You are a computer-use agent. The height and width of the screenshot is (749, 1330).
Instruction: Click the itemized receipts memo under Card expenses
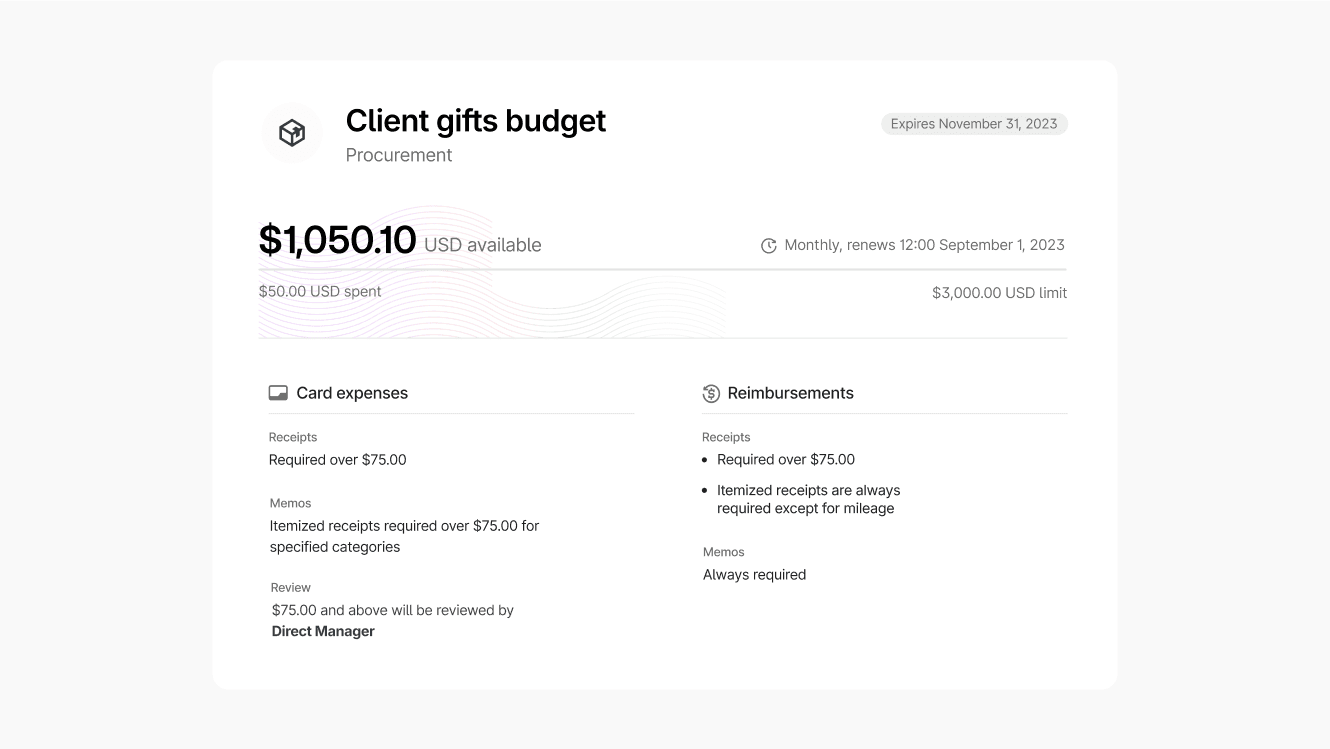pyautogui.click(x=404, y=536)
